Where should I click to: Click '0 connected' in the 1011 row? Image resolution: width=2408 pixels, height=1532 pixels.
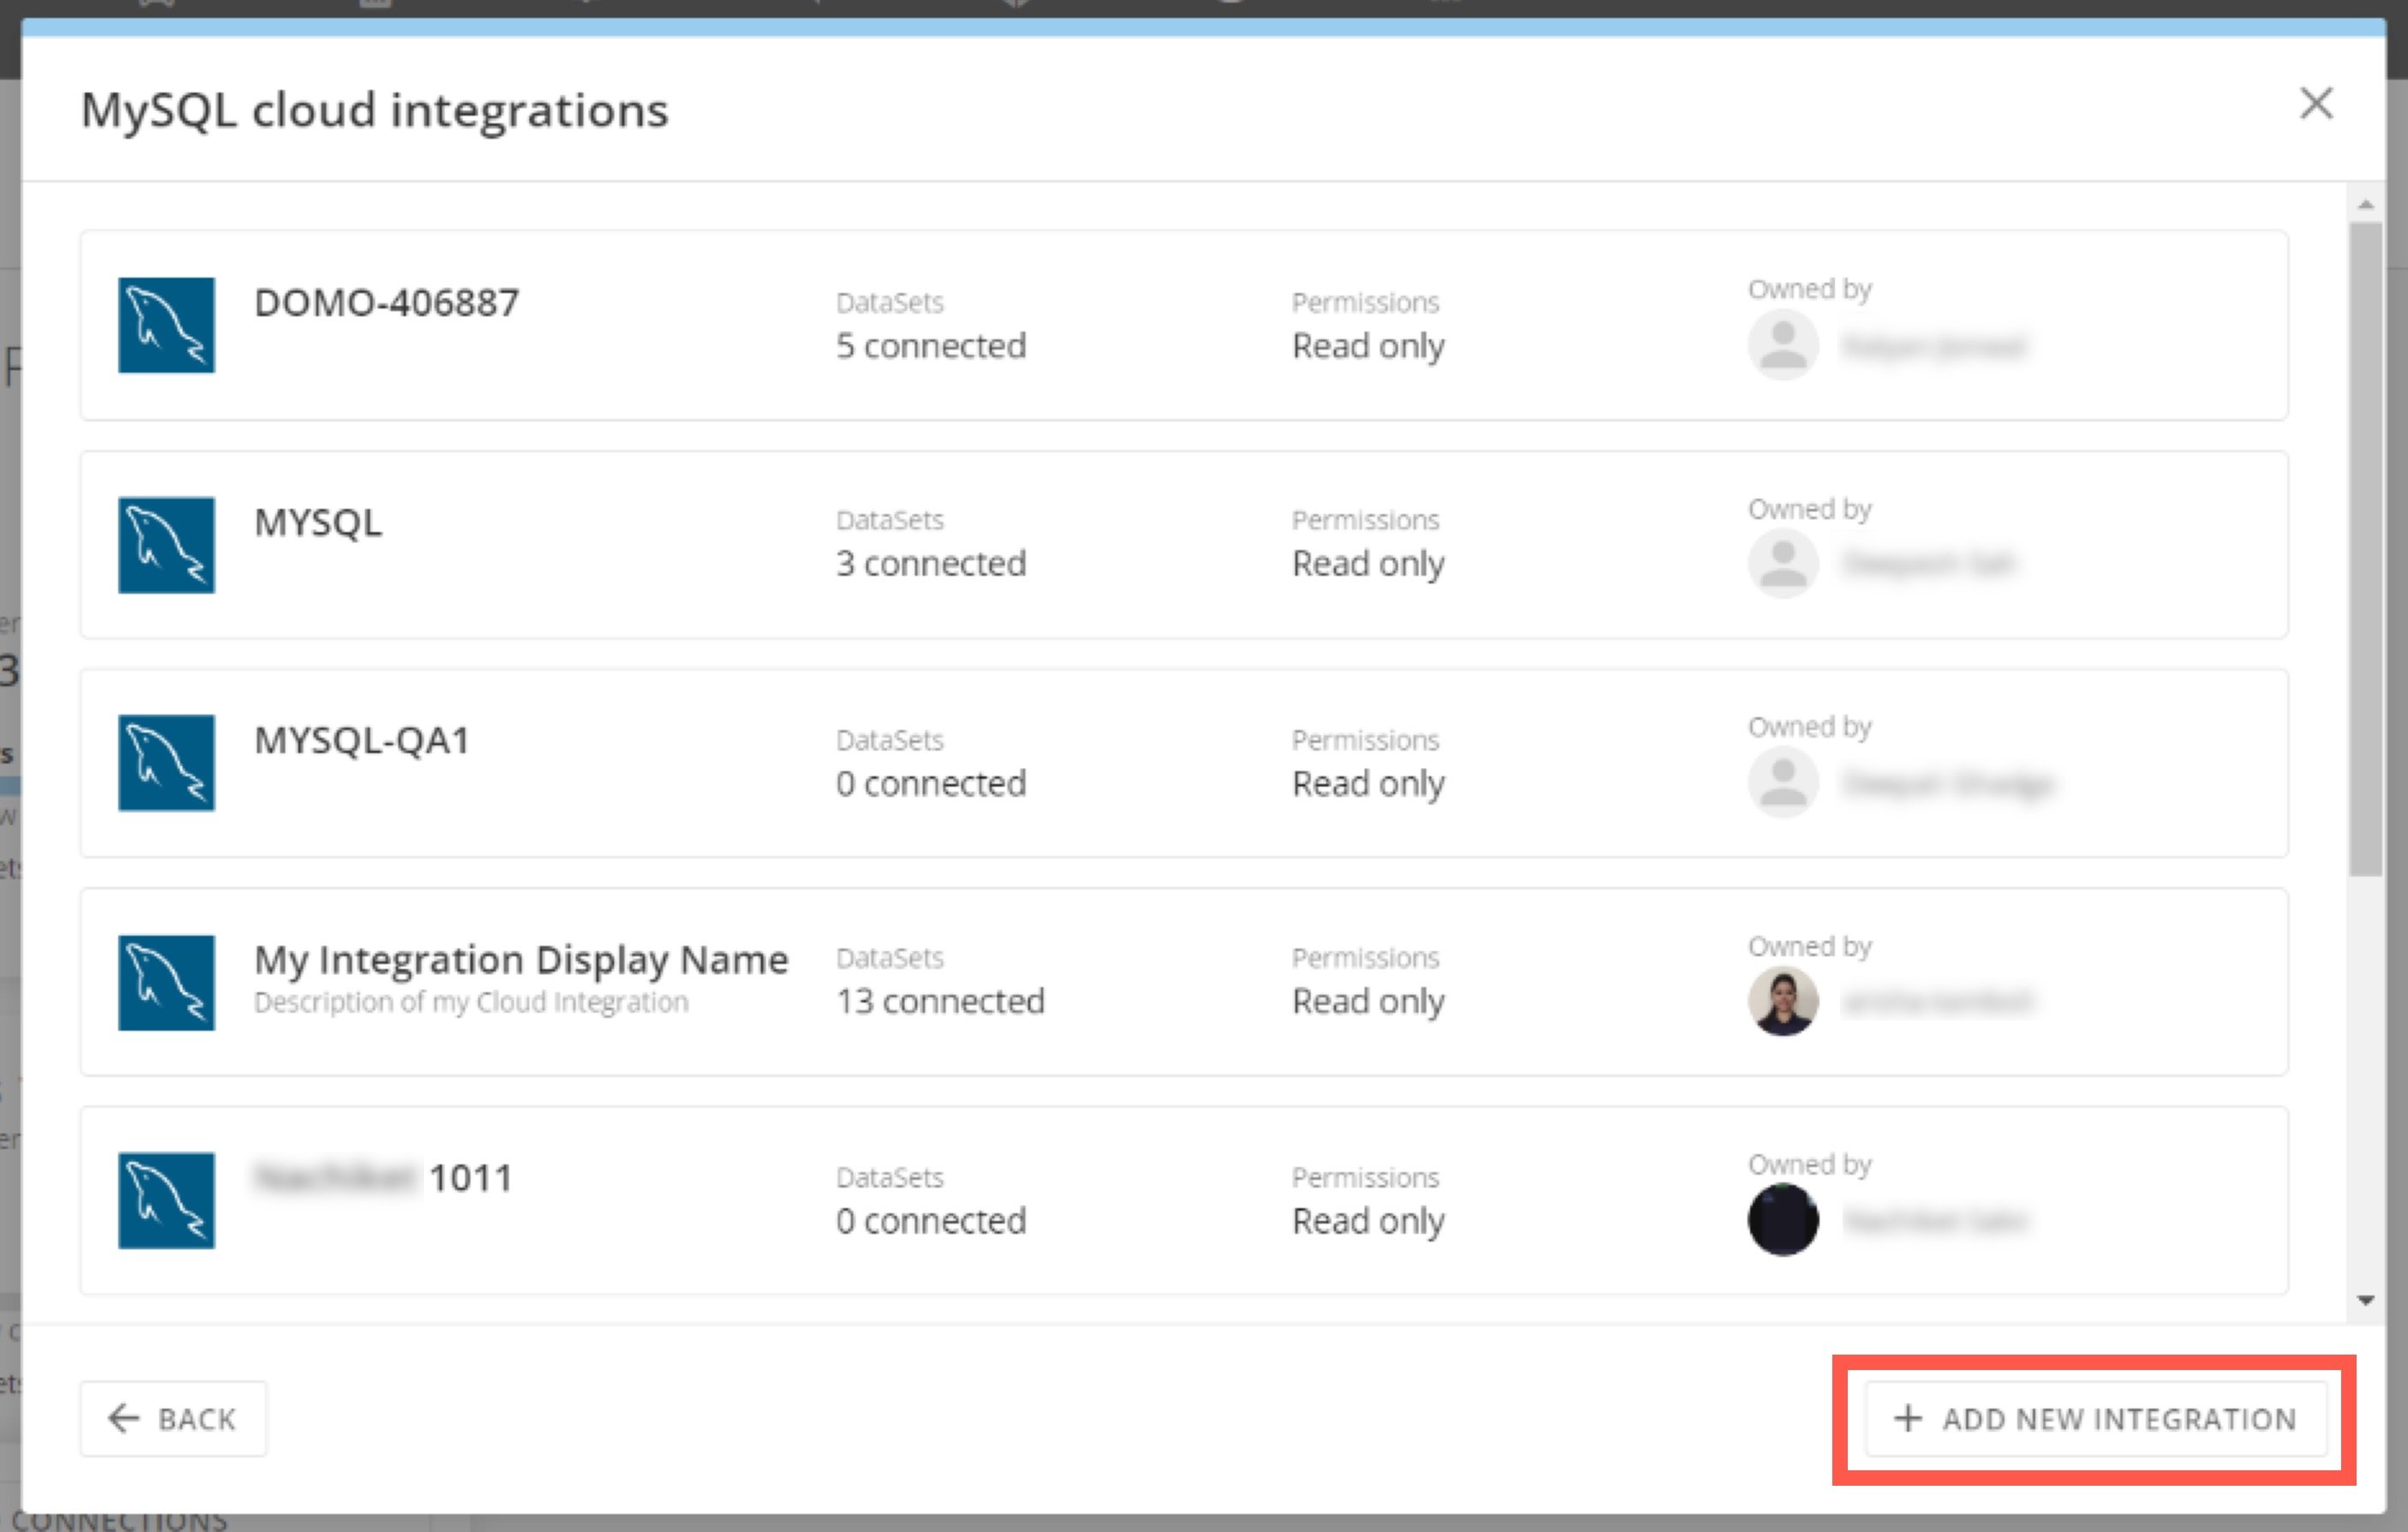pyautogui.click(x=931, y=1220)
